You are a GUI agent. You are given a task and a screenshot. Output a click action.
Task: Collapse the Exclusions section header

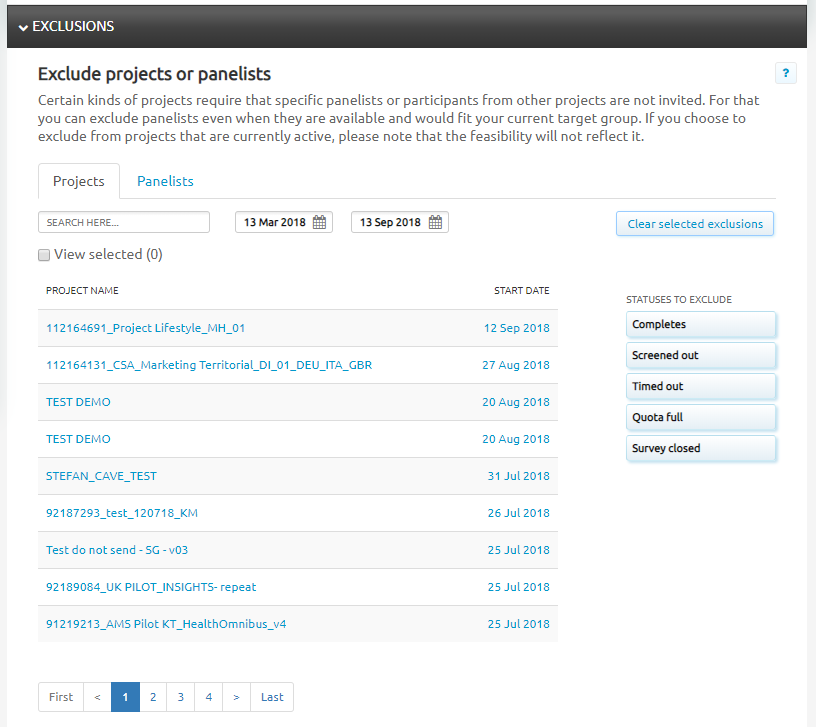click(x=66, y=26)
